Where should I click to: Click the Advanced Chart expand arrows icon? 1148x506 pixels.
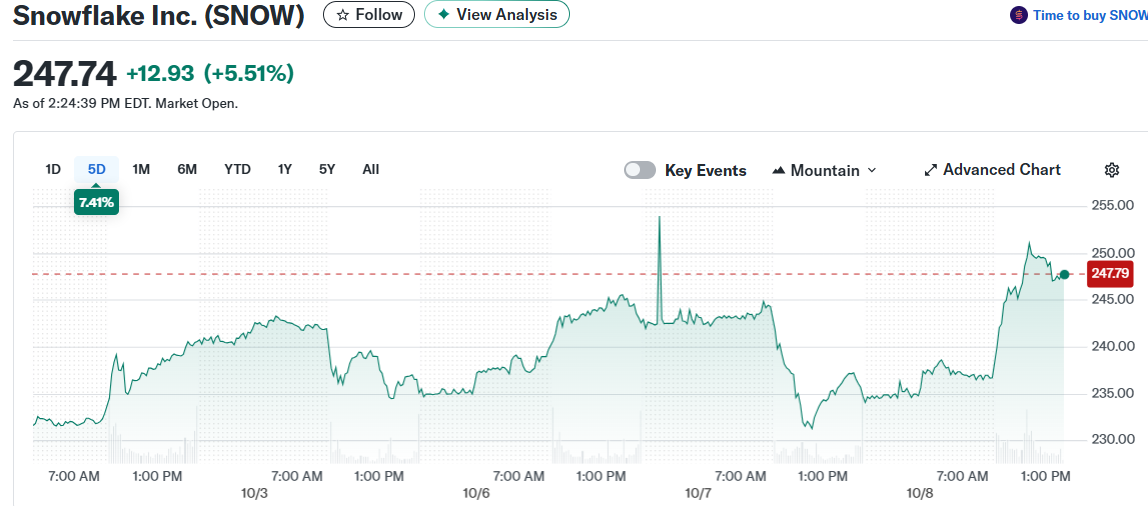point(931,170)
